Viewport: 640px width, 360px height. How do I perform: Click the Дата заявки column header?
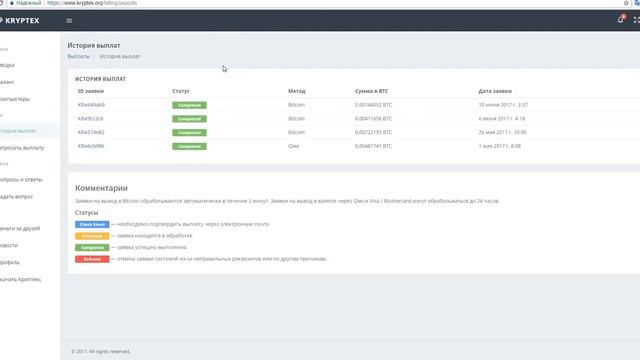(495, 91)
